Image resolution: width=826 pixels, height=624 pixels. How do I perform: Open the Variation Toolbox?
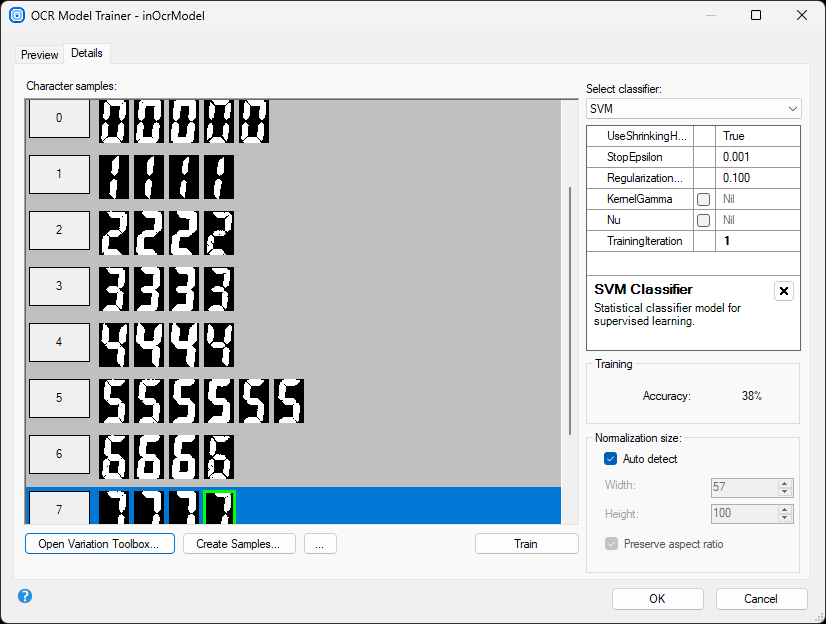click(99, 544)
